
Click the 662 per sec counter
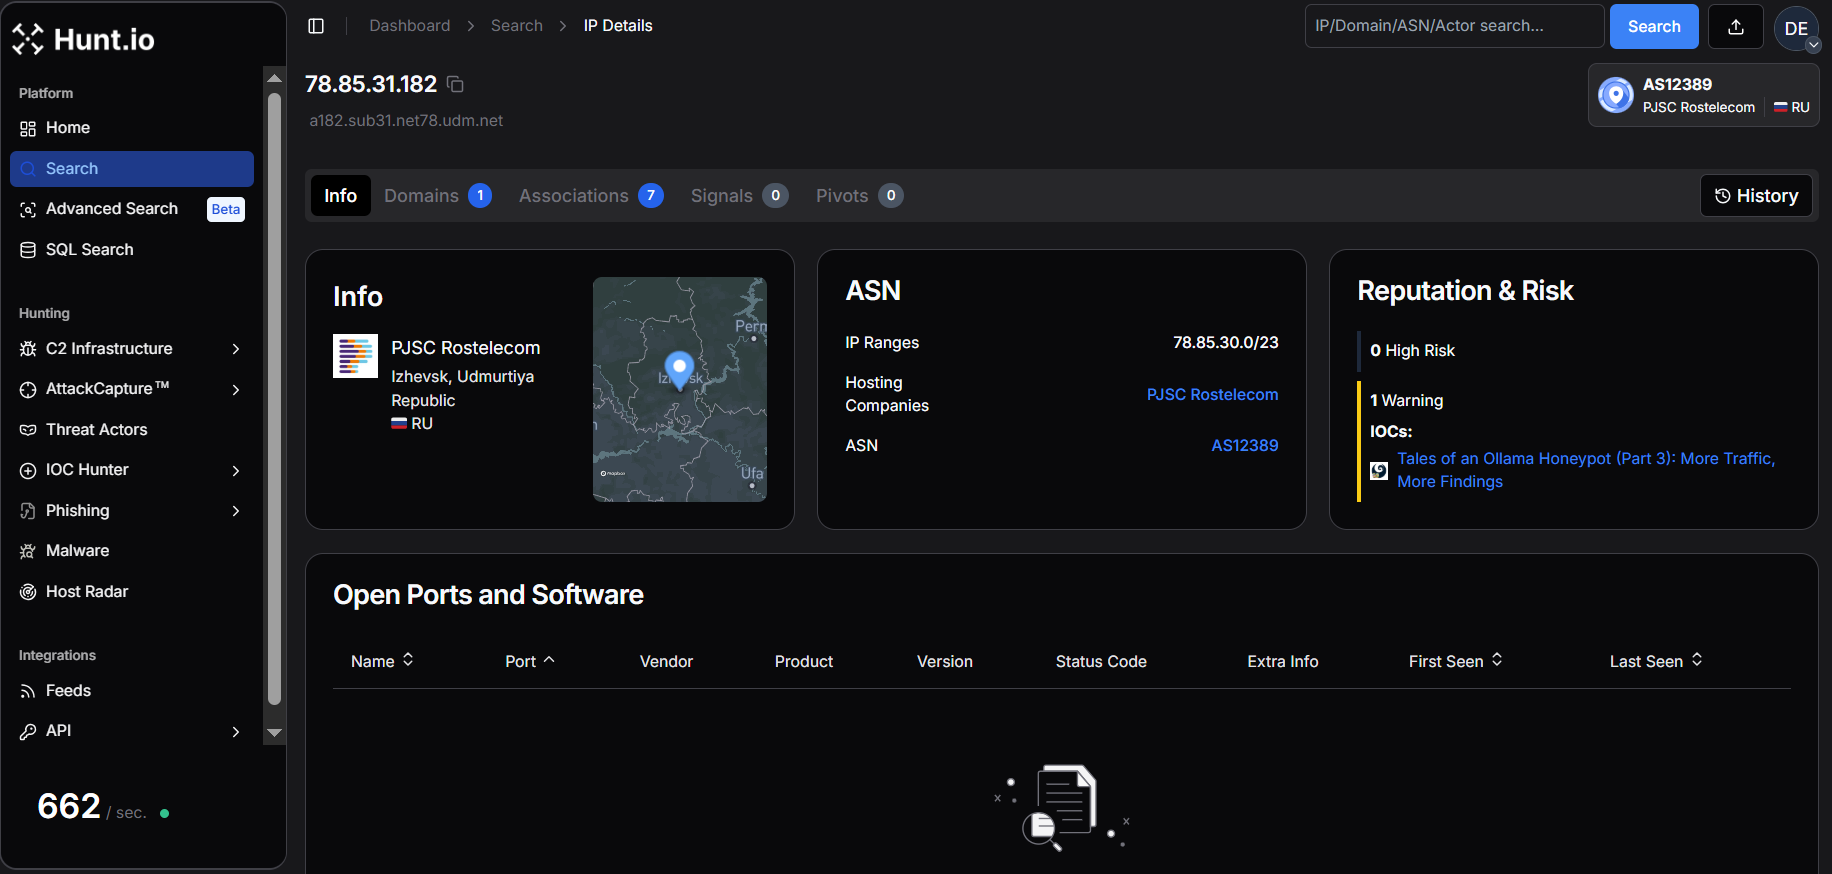click(x=103, y=806)
